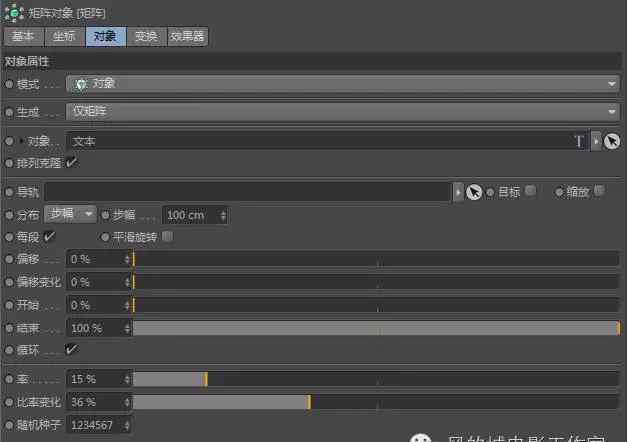Click the 比率变化 slider bar
Image resolution: width=627 pixels, height=442 pixels.
pyautogui.click(x=375, y=402)
